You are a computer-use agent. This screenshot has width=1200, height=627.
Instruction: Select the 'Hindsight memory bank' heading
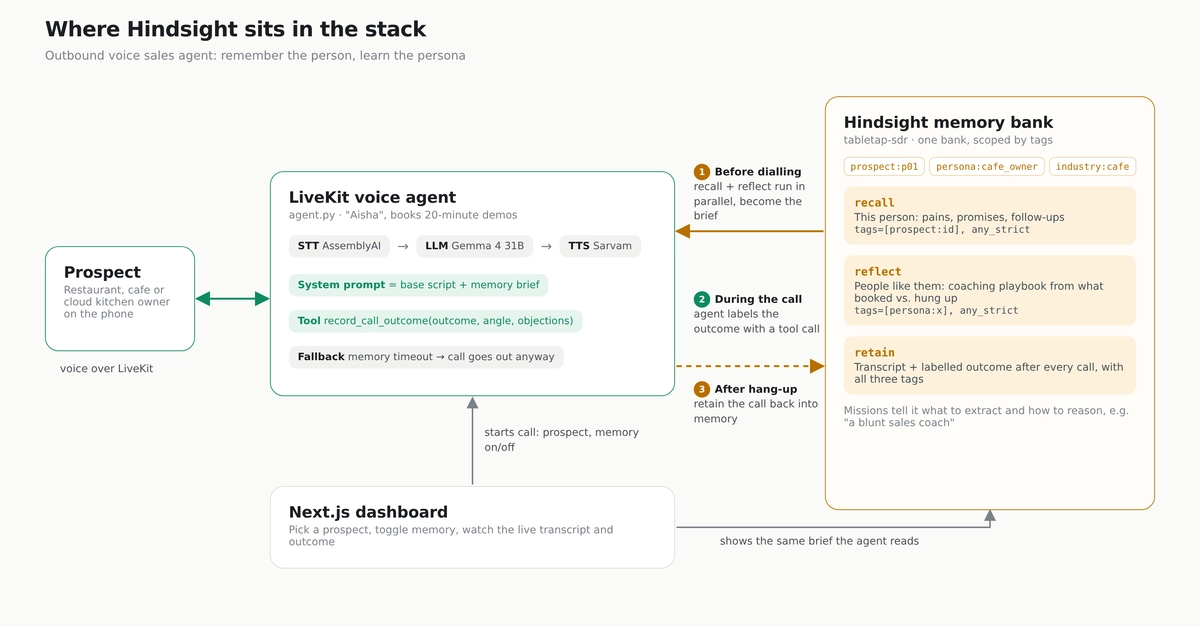949,122
